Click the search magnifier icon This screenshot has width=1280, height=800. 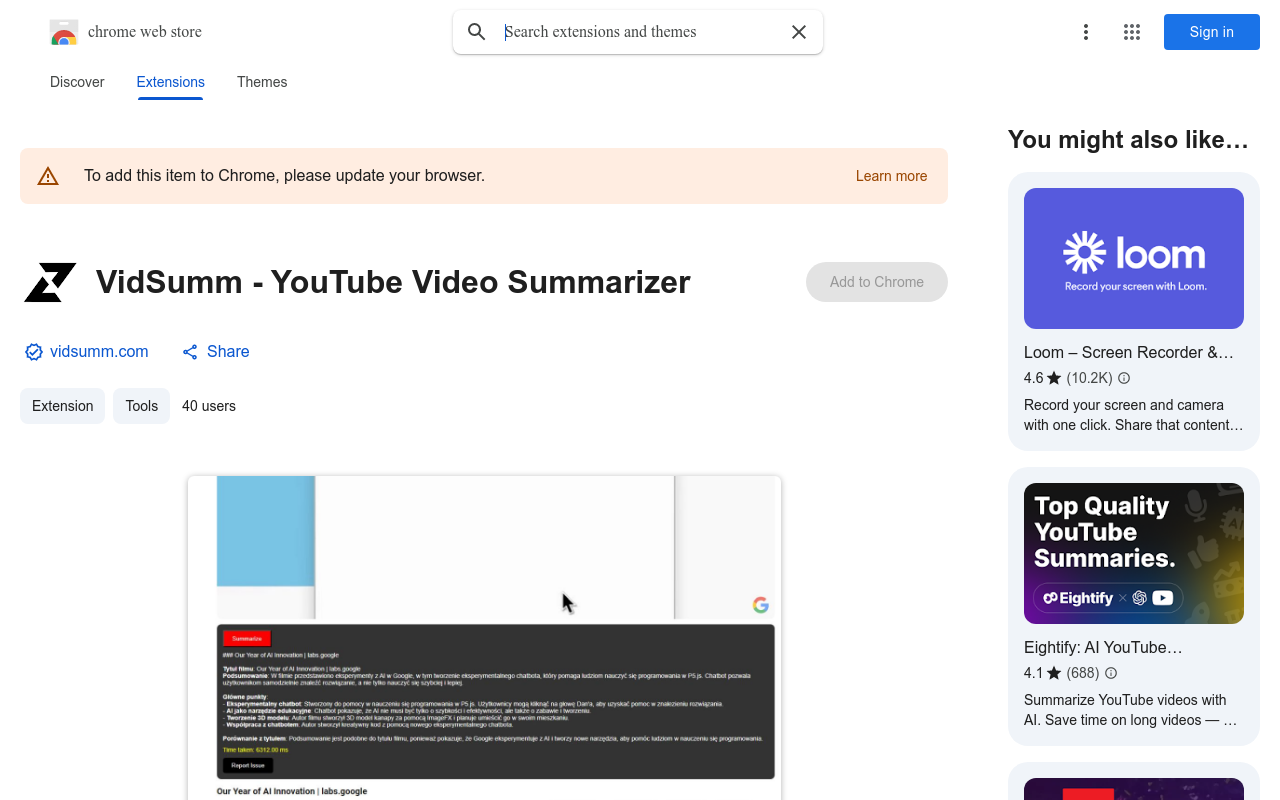(x=477, y=32)
